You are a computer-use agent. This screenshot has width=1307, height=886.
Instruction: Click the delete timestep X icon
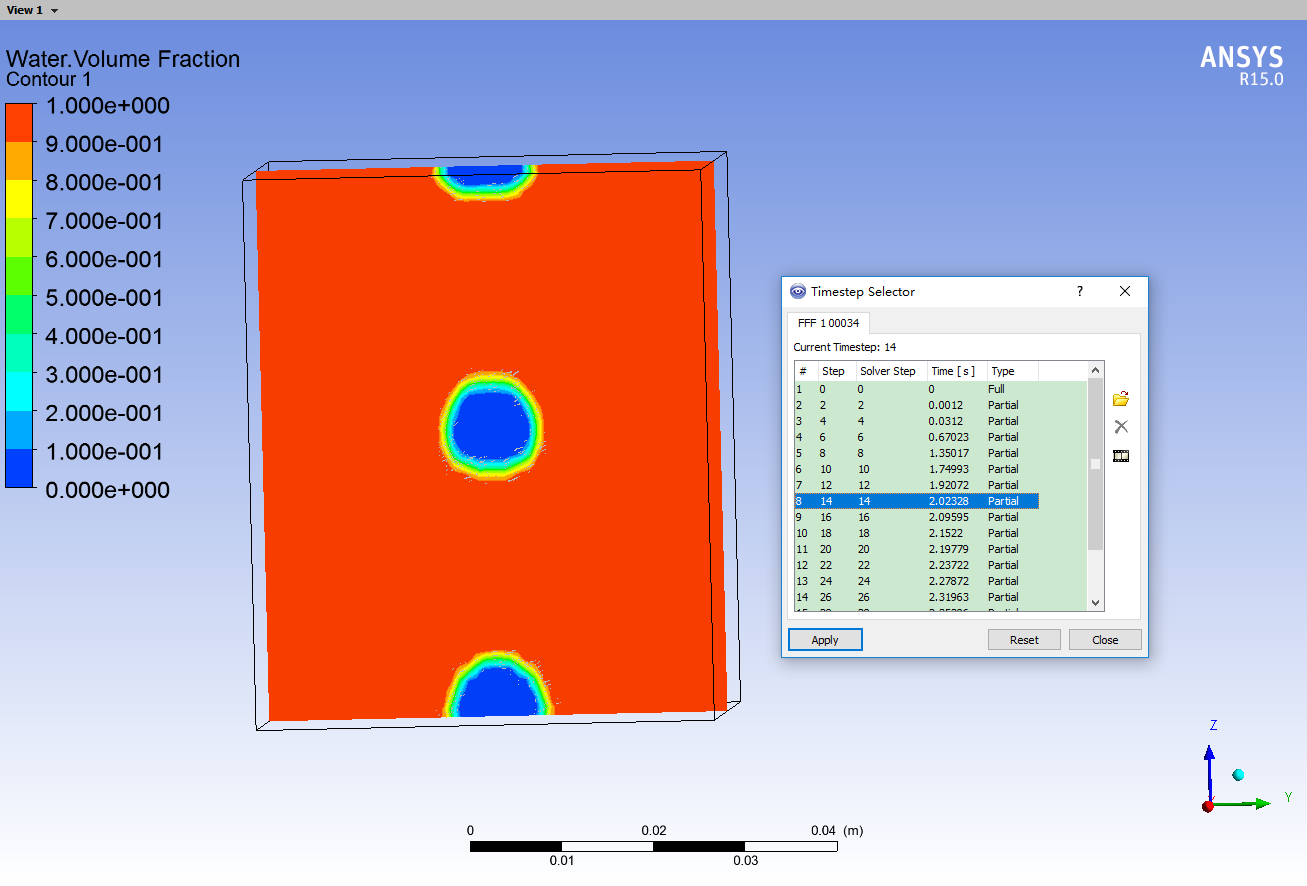coord(1121,427)
